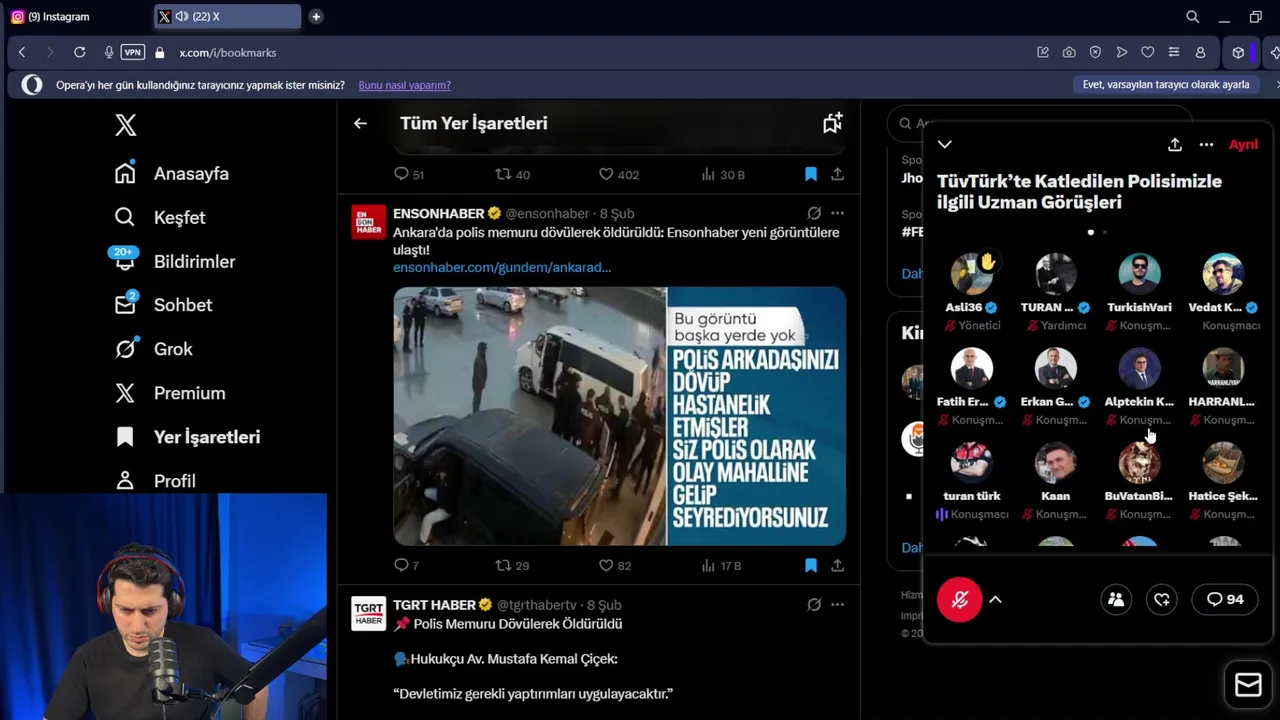Screen dimensions: 1280x720
Task: Send a reaction heart in Space
Action: (1162, 599)
